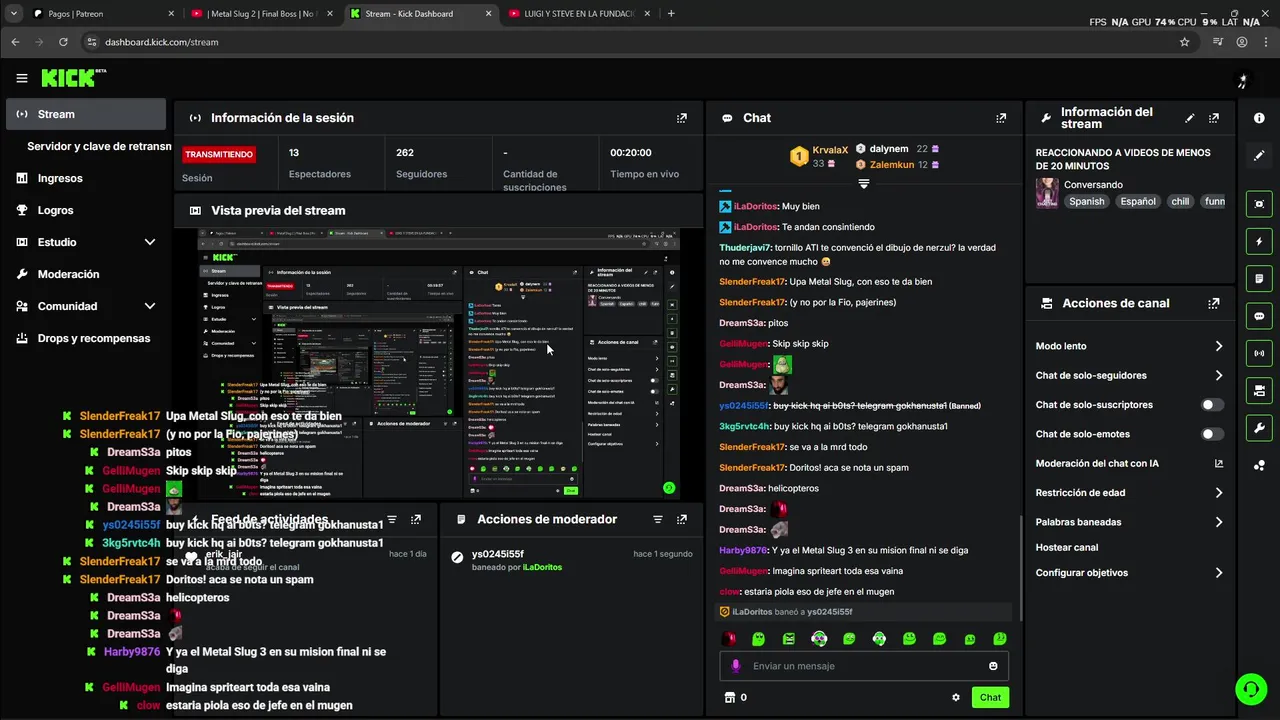The width and height of the screenshot is (1280, 720).
Task: Expand Restricción de edad options
Action: click(x=1218, y=493)
